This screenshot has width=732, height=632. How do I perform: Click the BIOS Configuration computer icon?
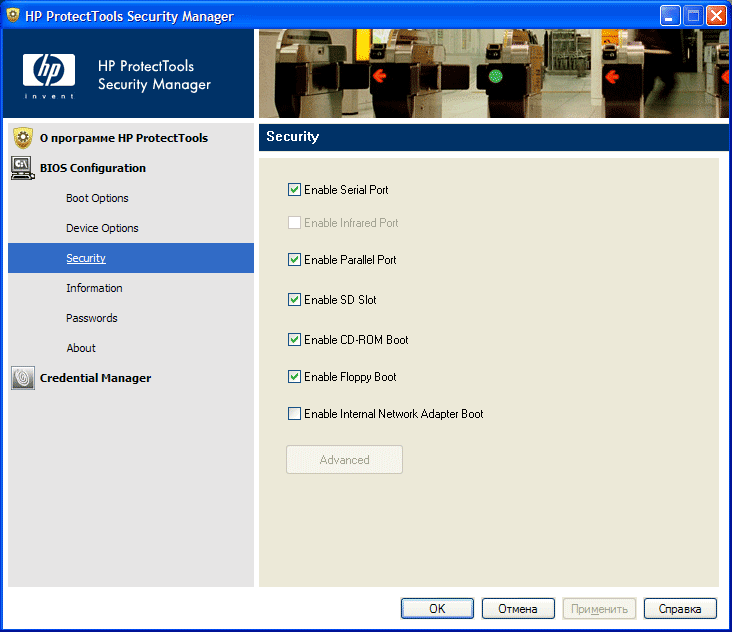tap(22, 168)
